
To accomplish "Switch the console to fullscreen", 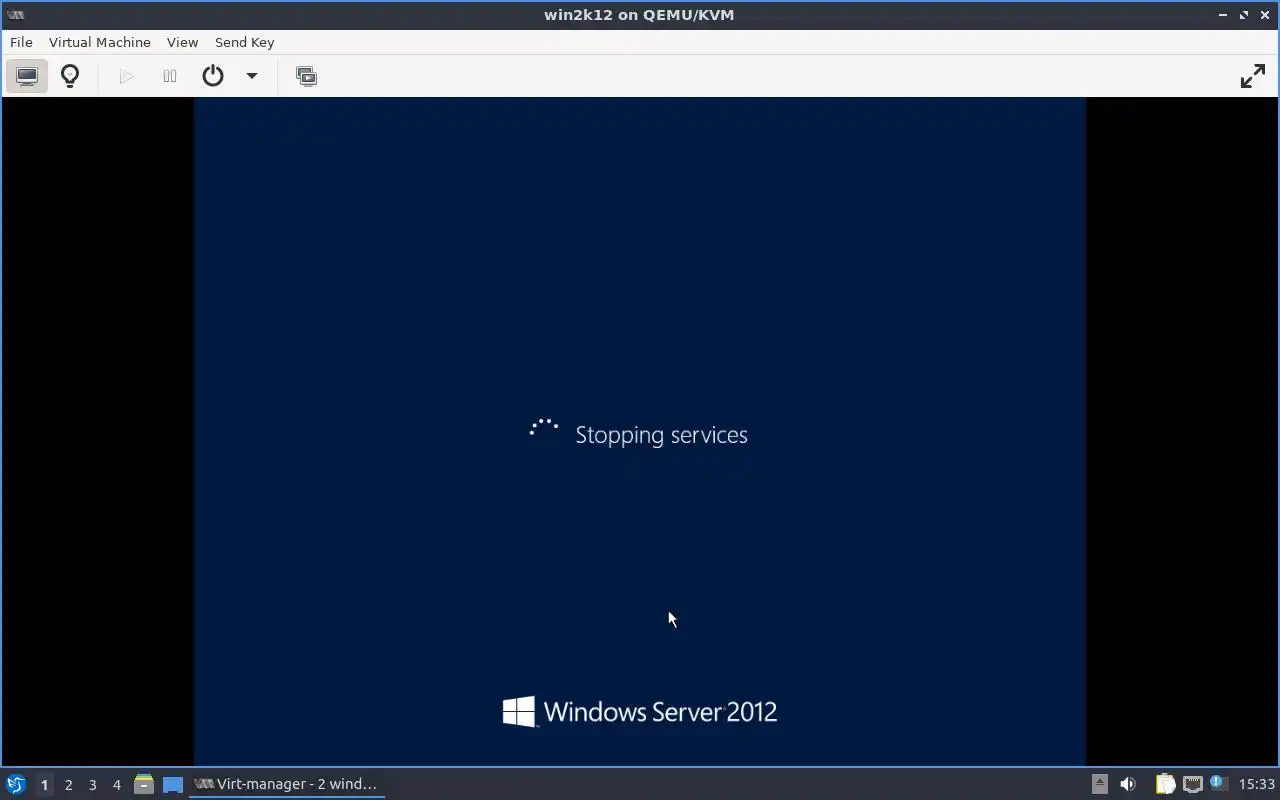I will click(x=1253, y=76).
